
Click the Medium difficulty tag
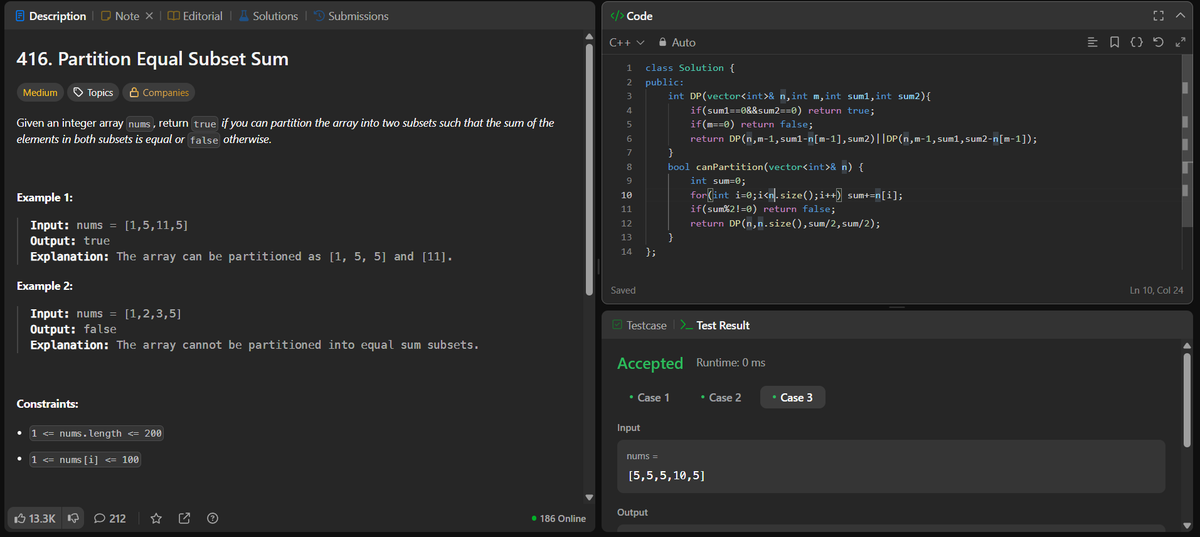[x=41, y=92]
